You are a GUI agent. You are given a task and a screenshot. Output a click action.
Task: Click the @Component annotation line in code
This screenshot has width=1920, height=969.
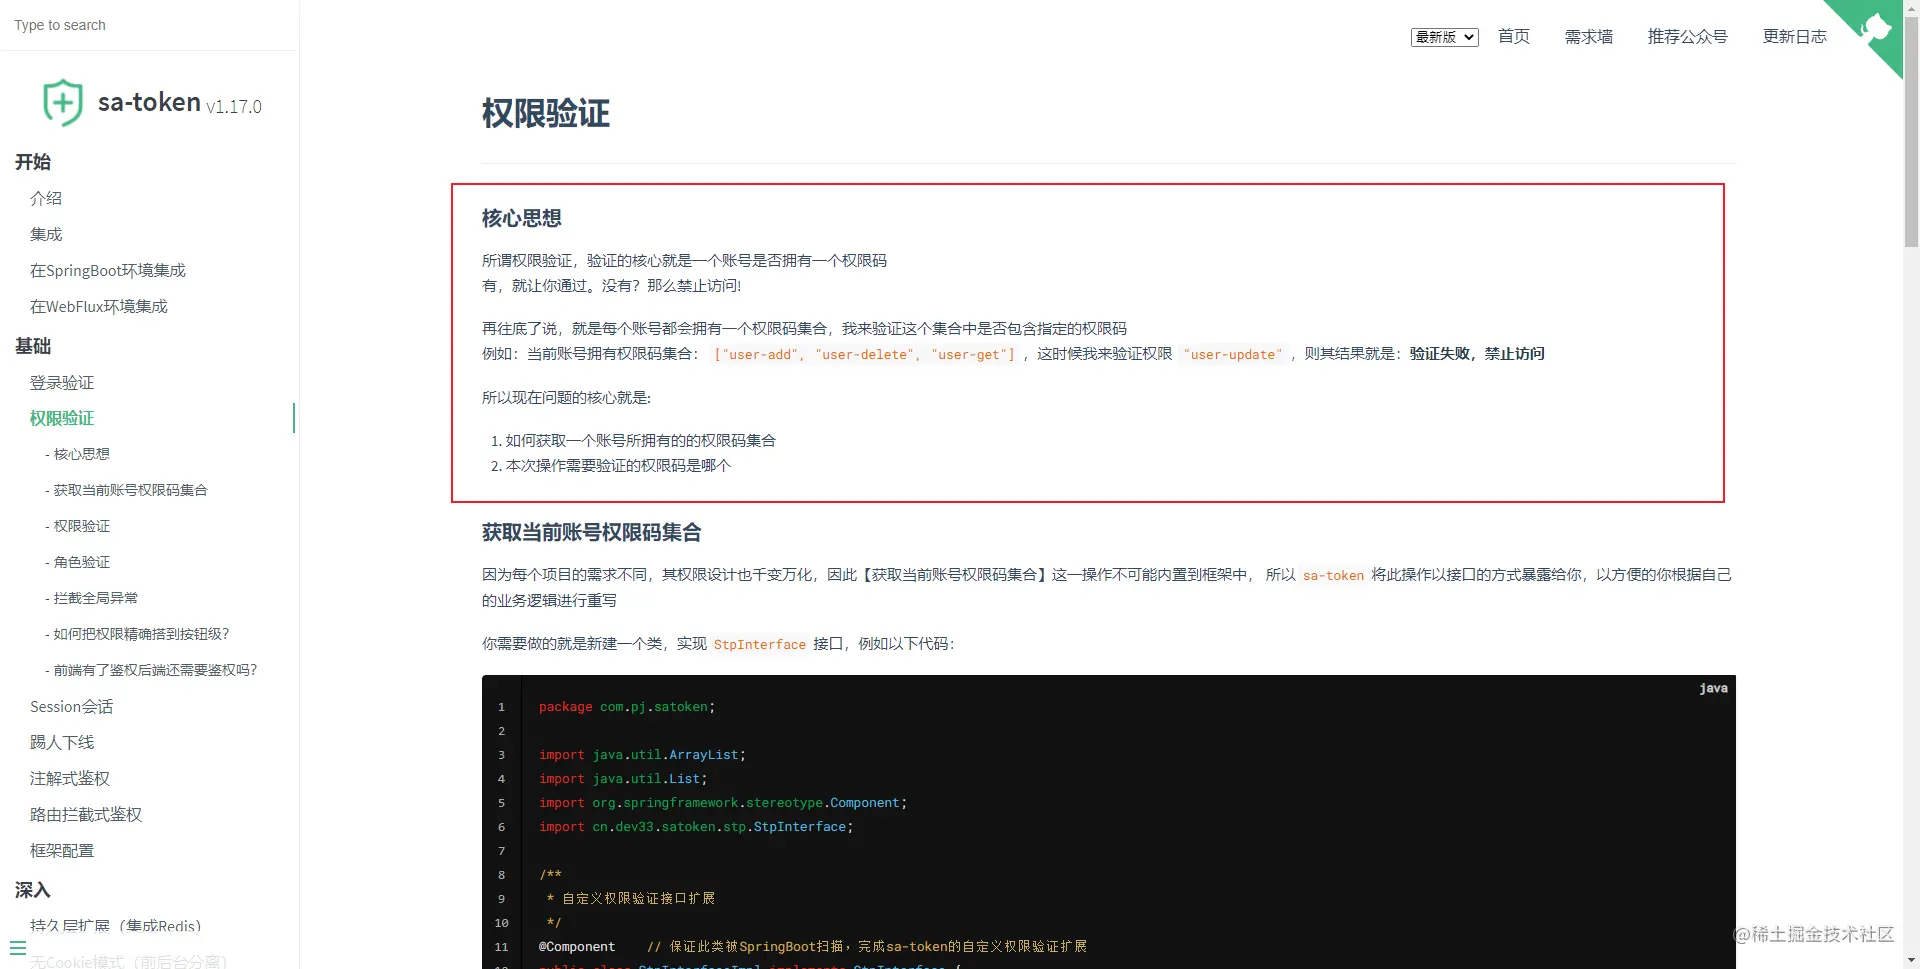tap(812, 947)
